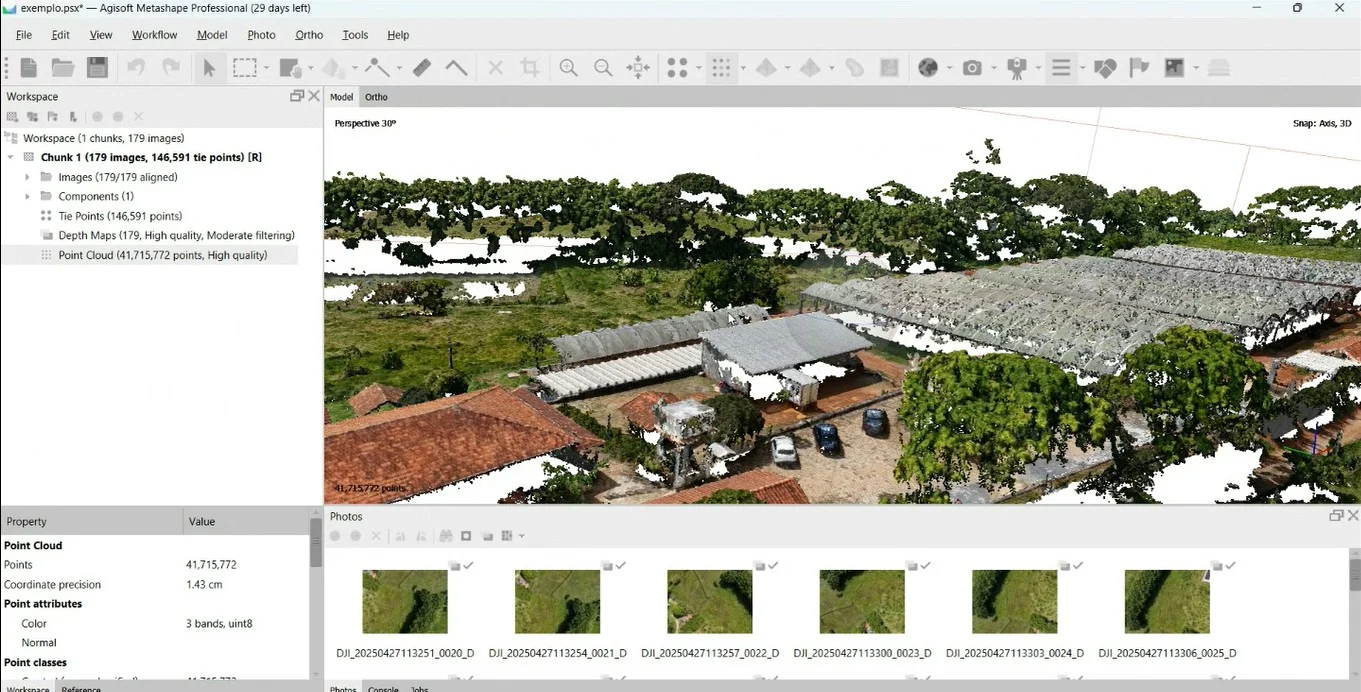Click the tripod laser scan icon
This screenshot has height=692, width=1361.
[x=1017, y=67]
